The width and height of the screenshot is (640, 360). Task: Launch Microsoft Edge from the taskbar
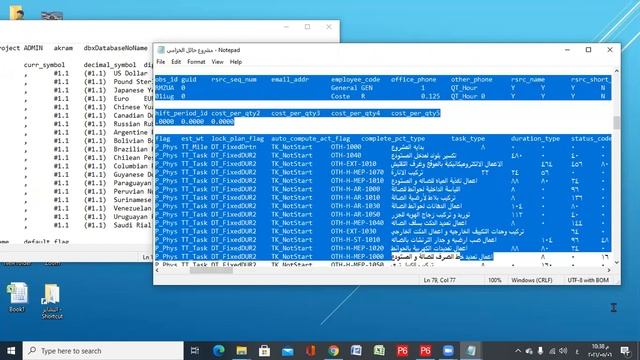(218, 351)
